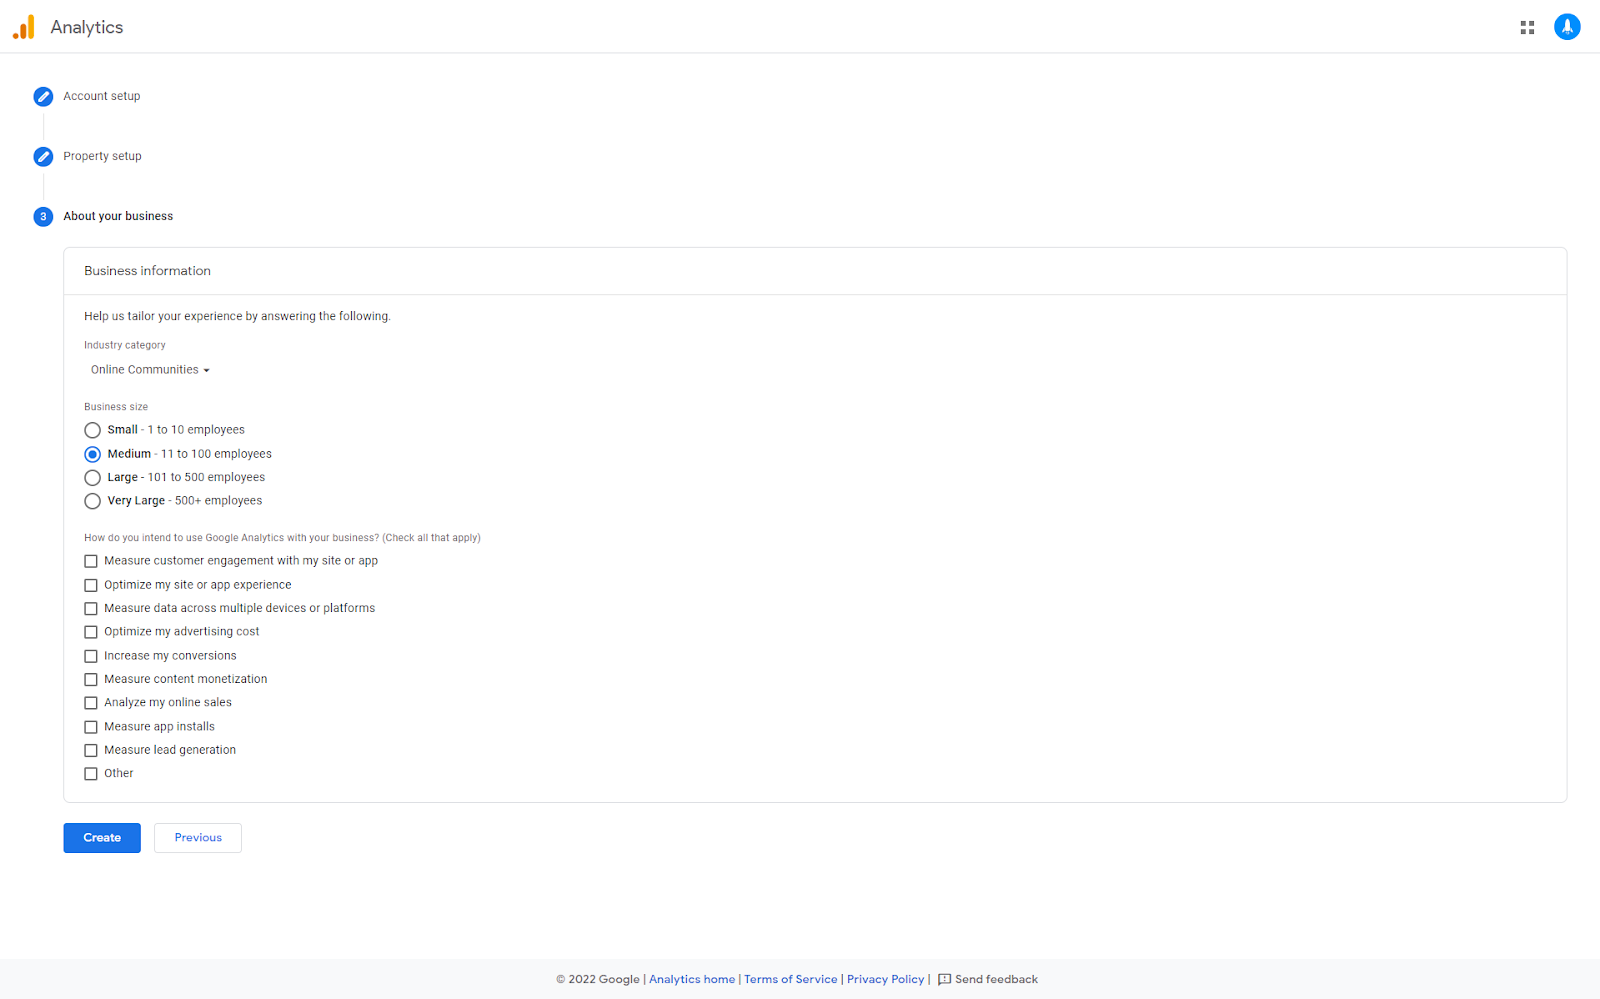This screenshot has width=1600, height=999.
Task: Select the Small business size option
Action: [92, 430]
